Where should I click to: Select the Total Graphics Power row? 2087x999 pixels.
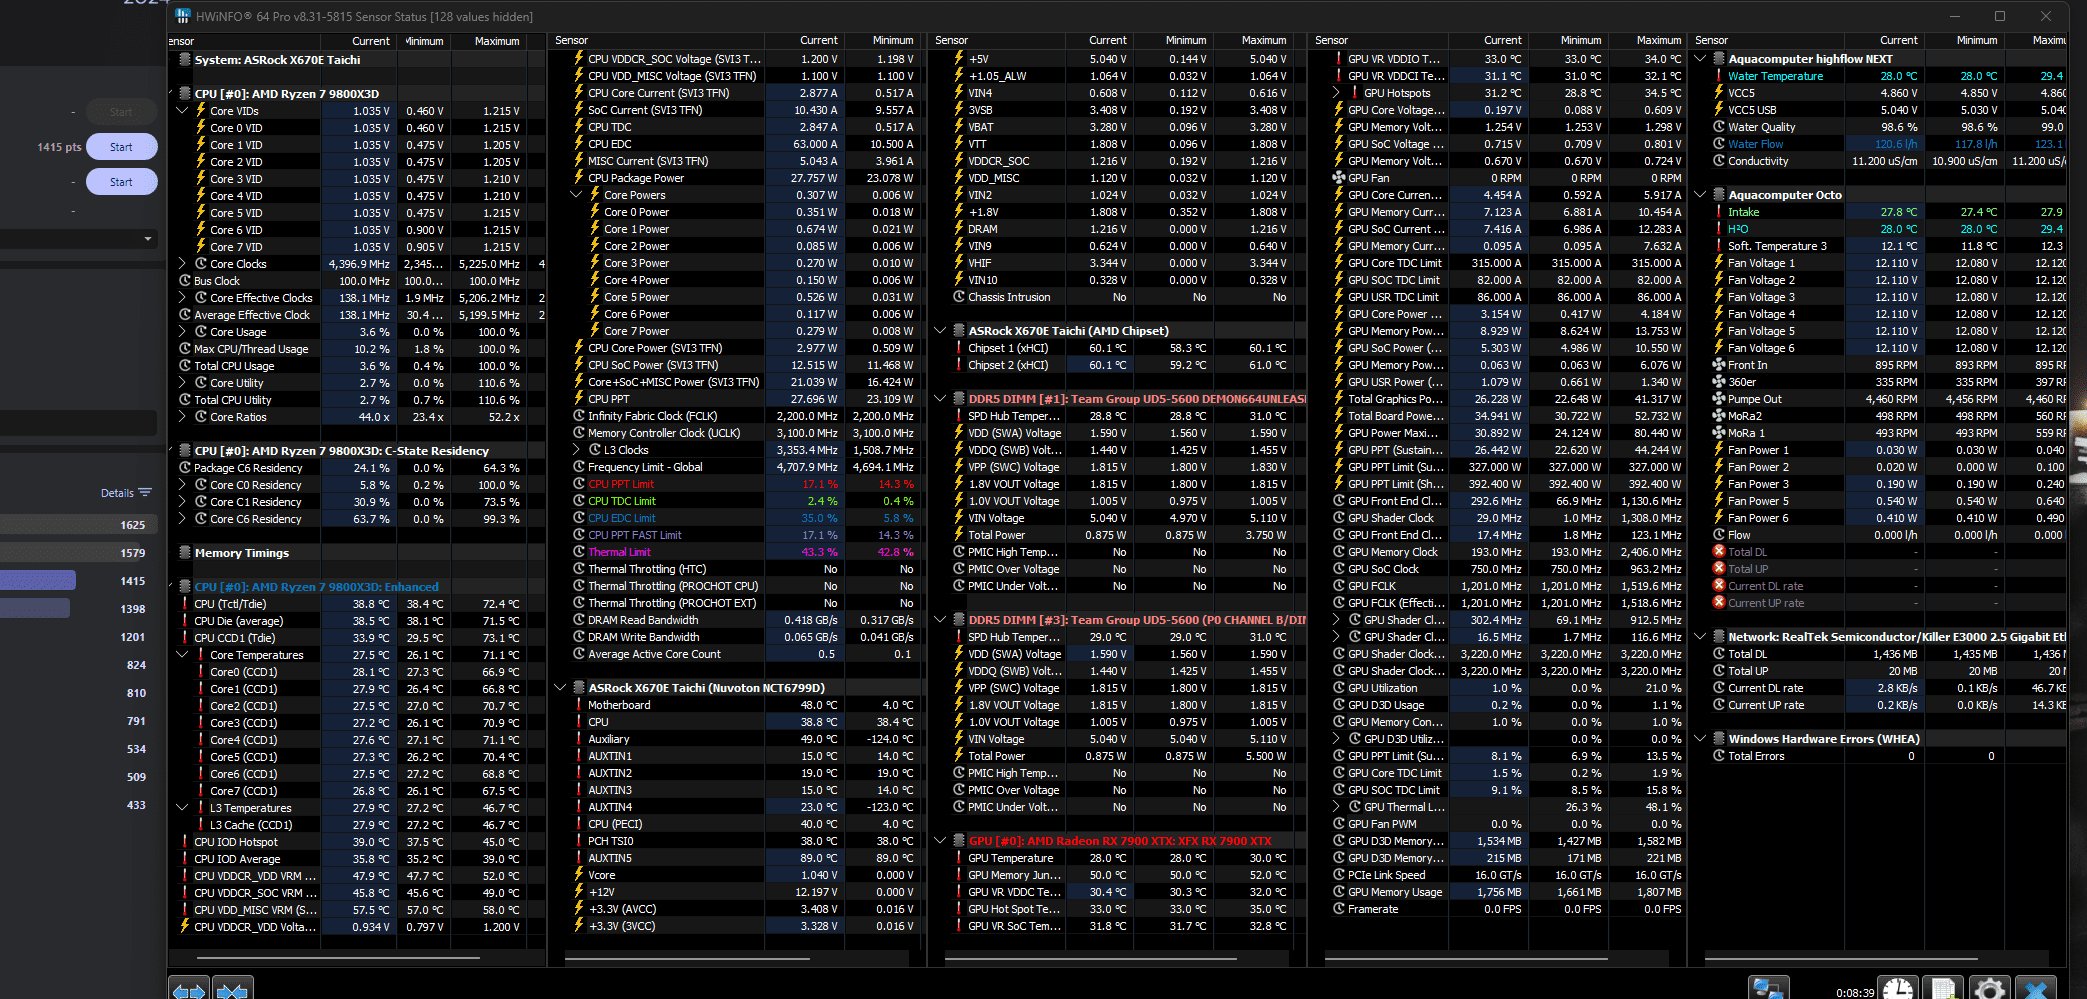point(1507,399)
